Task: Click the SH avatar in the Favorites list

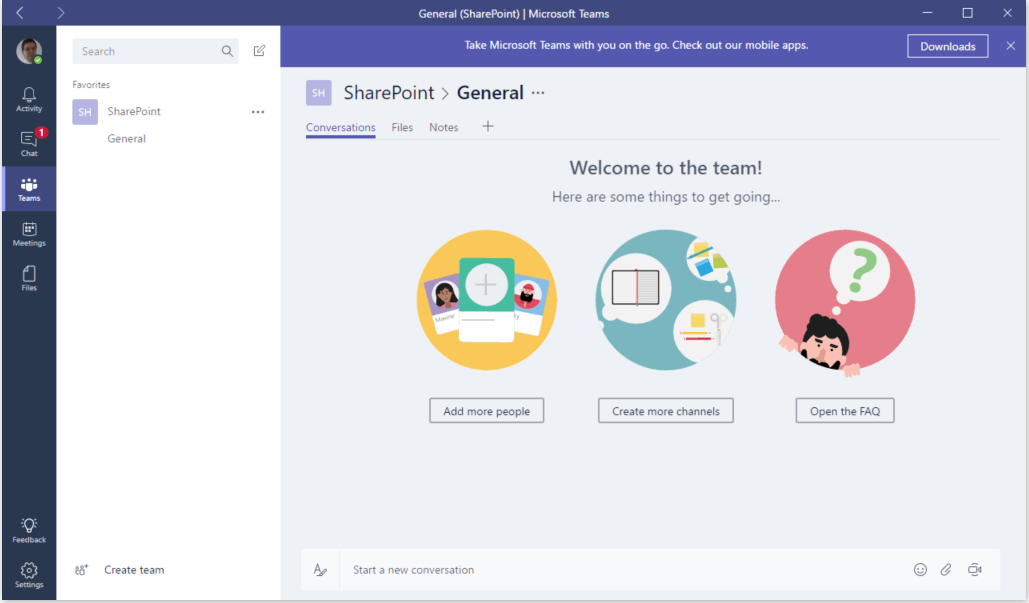Action: coord(85,112)
